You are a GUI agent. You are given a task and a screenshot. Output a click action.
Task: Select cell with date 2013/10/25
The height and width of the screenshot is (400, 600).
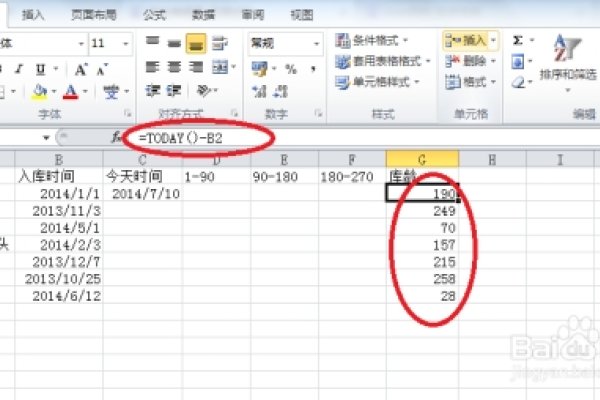(59, 279)
